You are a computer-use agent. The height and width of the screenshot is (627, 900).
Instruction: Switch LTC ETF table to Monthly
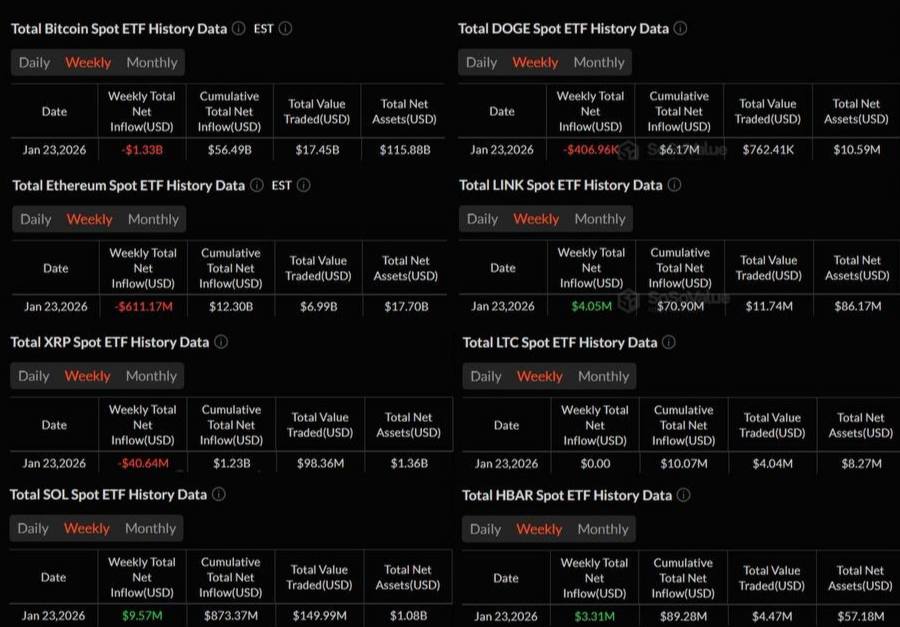pos(603,376)
